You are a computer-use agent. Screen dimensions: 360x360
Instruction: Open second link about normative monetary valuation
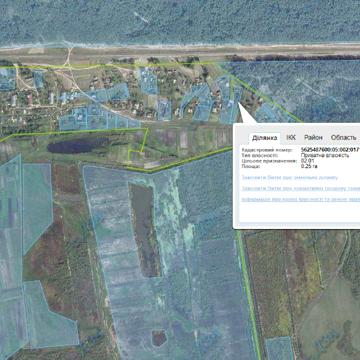[x=301, y=189]
